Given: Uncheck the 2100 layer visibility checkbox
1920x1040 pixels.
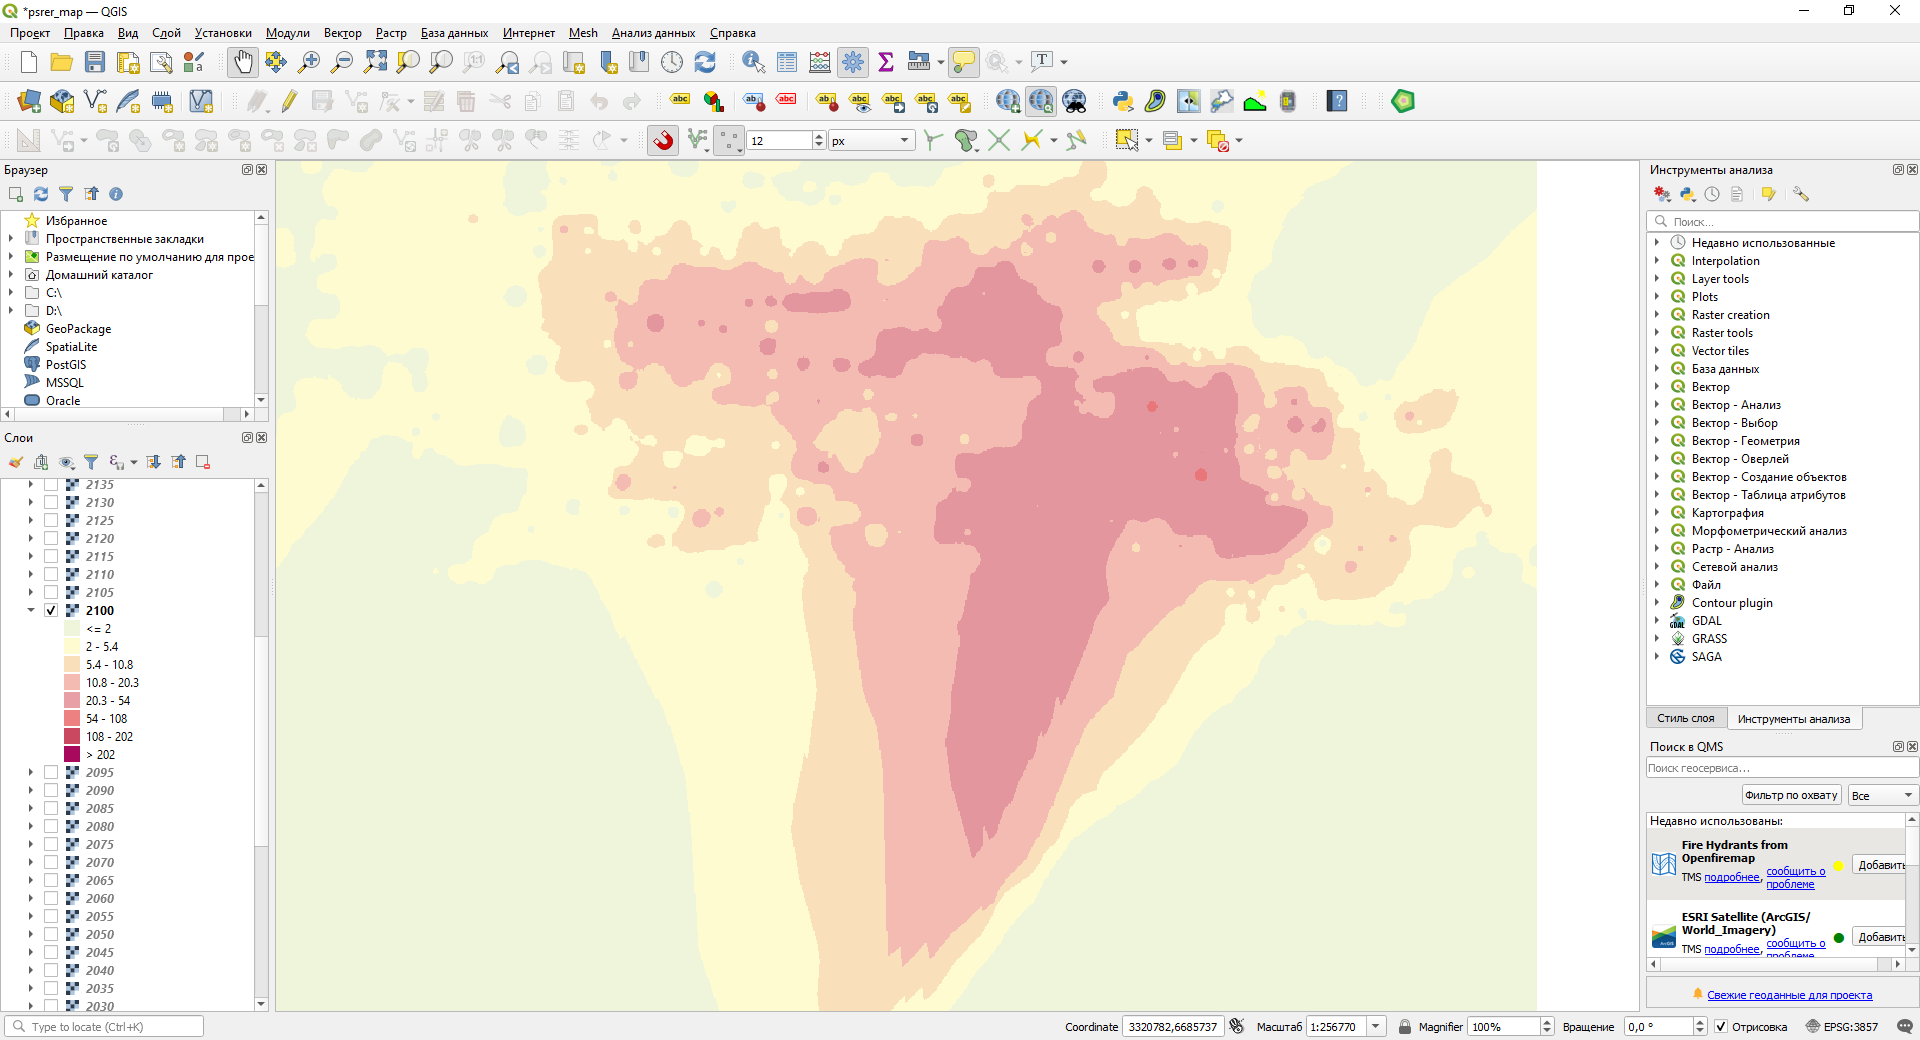Looking at the screenshot, I should pyautogui.click(x=51, y=611).
